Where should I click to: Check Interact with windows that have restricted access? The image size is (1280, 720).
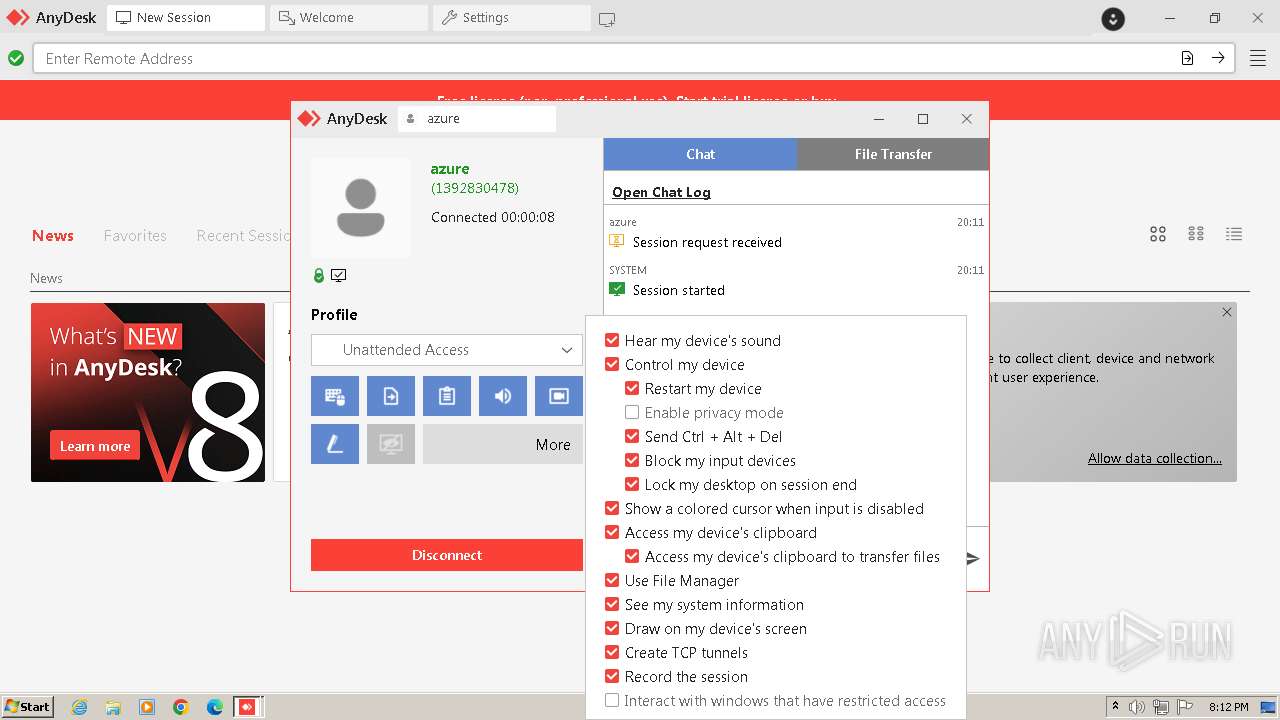click(612, 700)
